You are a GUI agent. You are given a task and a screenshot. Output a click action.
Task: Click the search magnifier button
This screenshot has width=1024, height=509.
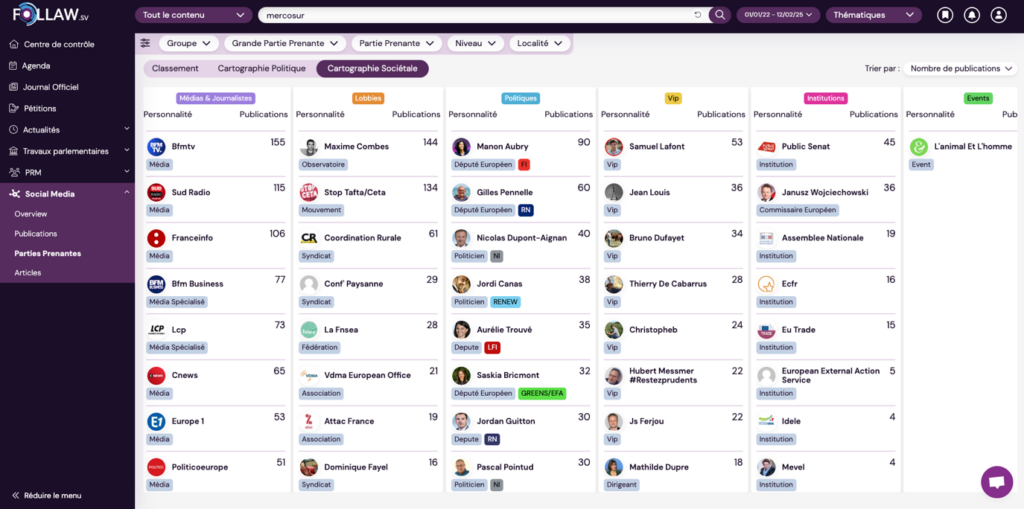pos(719,15)
